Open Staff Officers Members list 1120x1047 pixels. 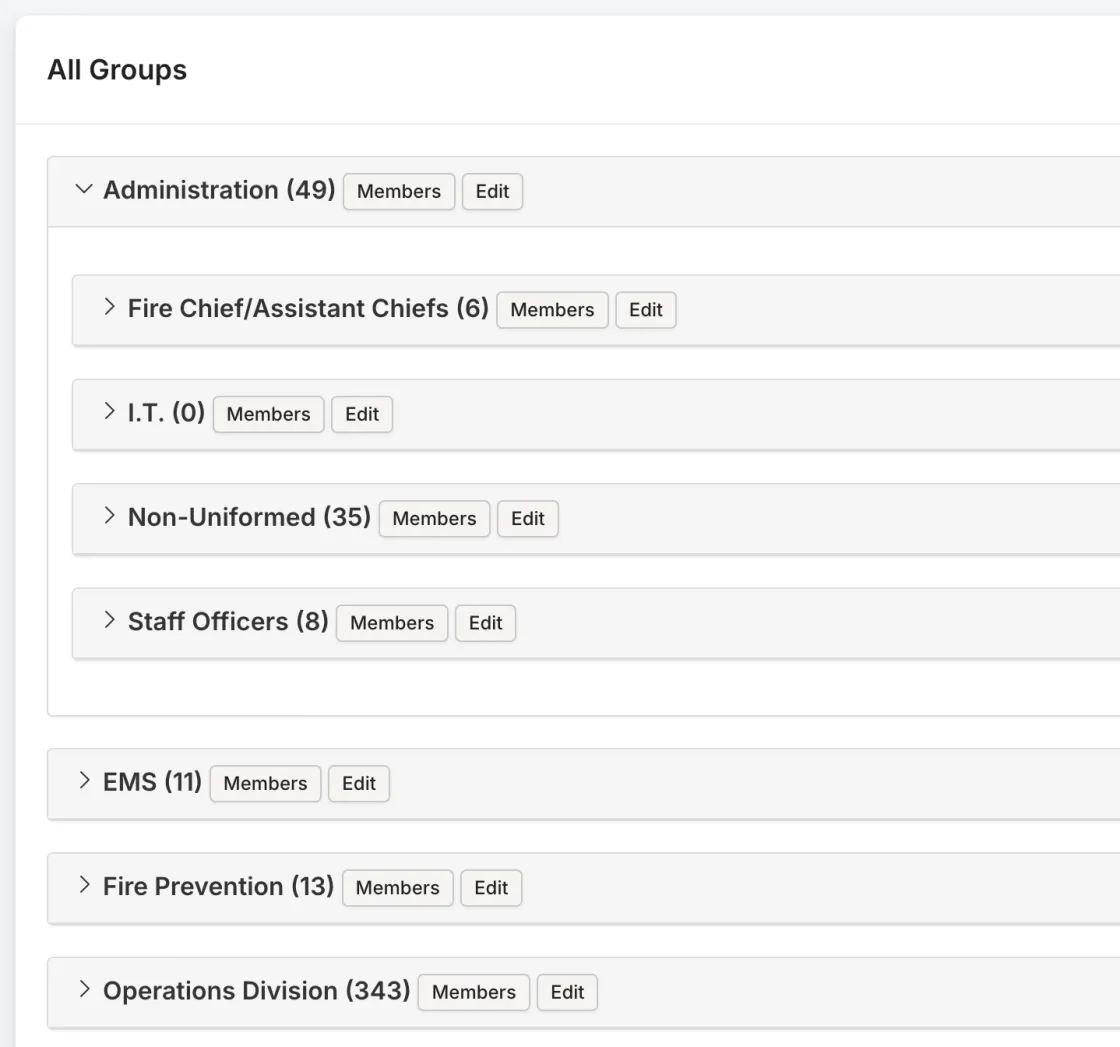coord(392,623)
